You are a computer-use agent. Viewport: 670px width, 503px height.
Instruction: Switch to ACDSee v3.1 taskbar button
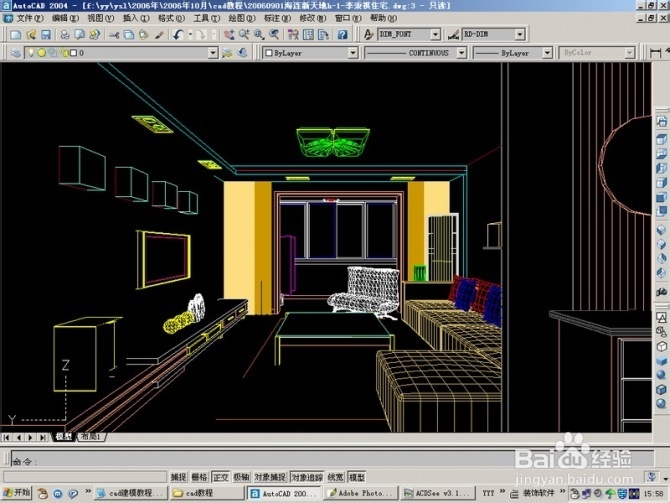click(x=438, y=493)
